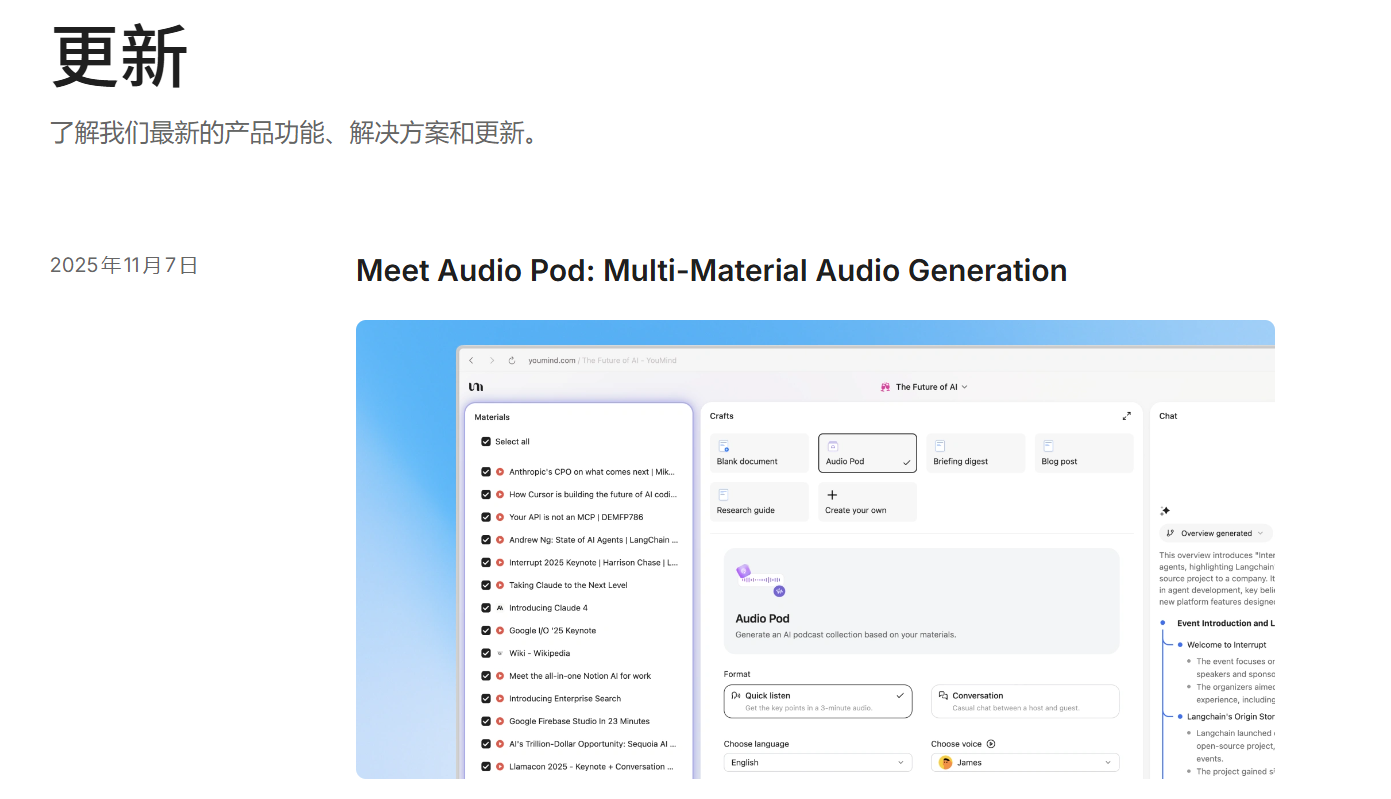Viewport: 1391px width, 799px height.
Task: Click the play preview icon beside Choose voice
Action: pos(991,744)
